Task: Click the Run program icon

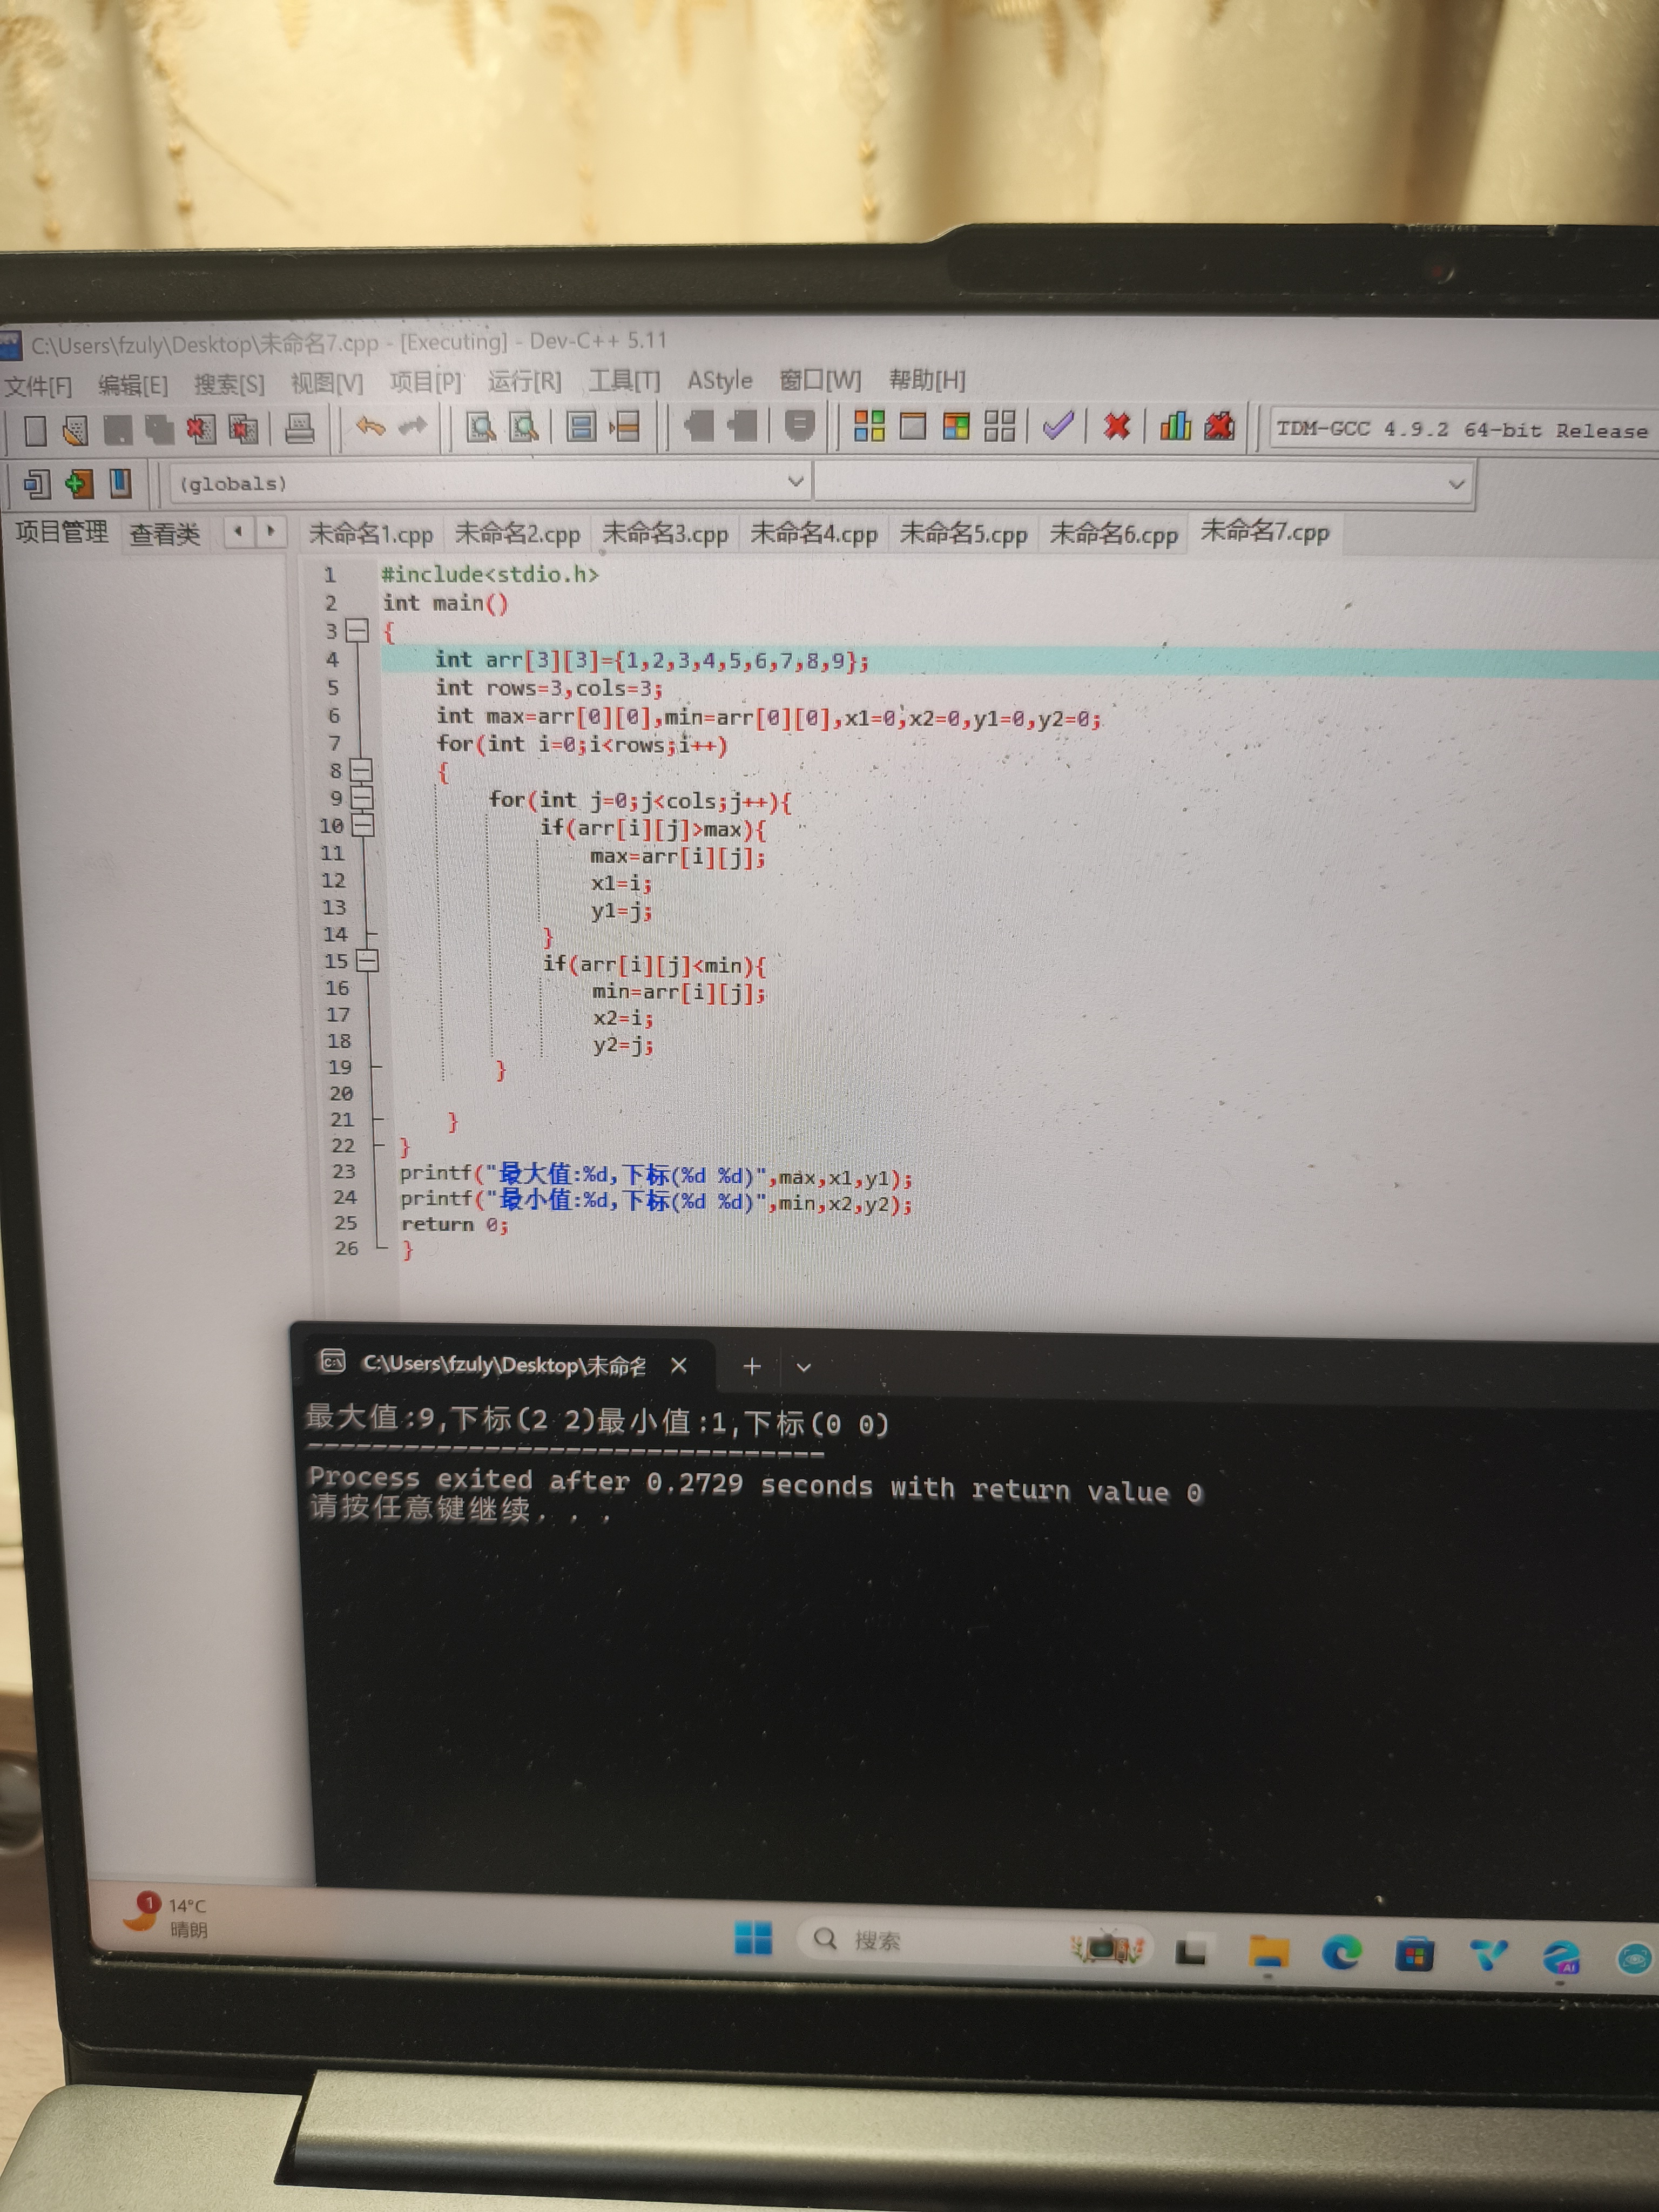Action: [x=912, y=427]
